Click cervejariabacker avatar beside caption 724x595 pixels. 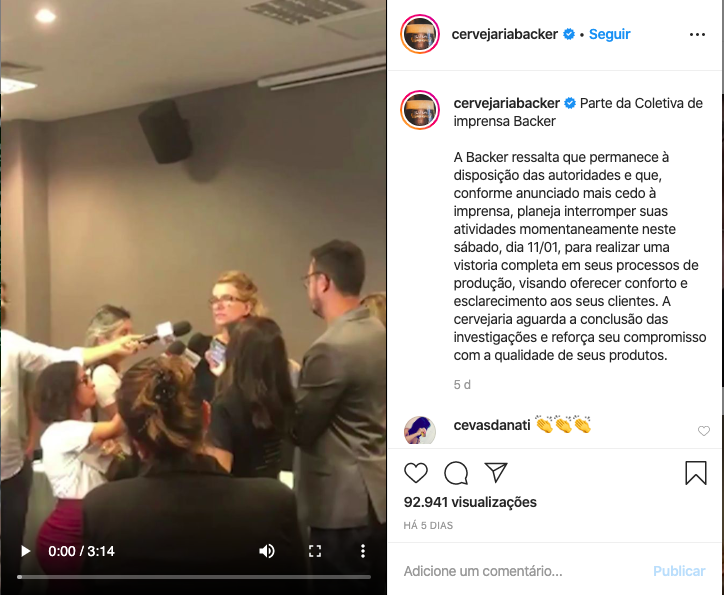coord(420,110)
